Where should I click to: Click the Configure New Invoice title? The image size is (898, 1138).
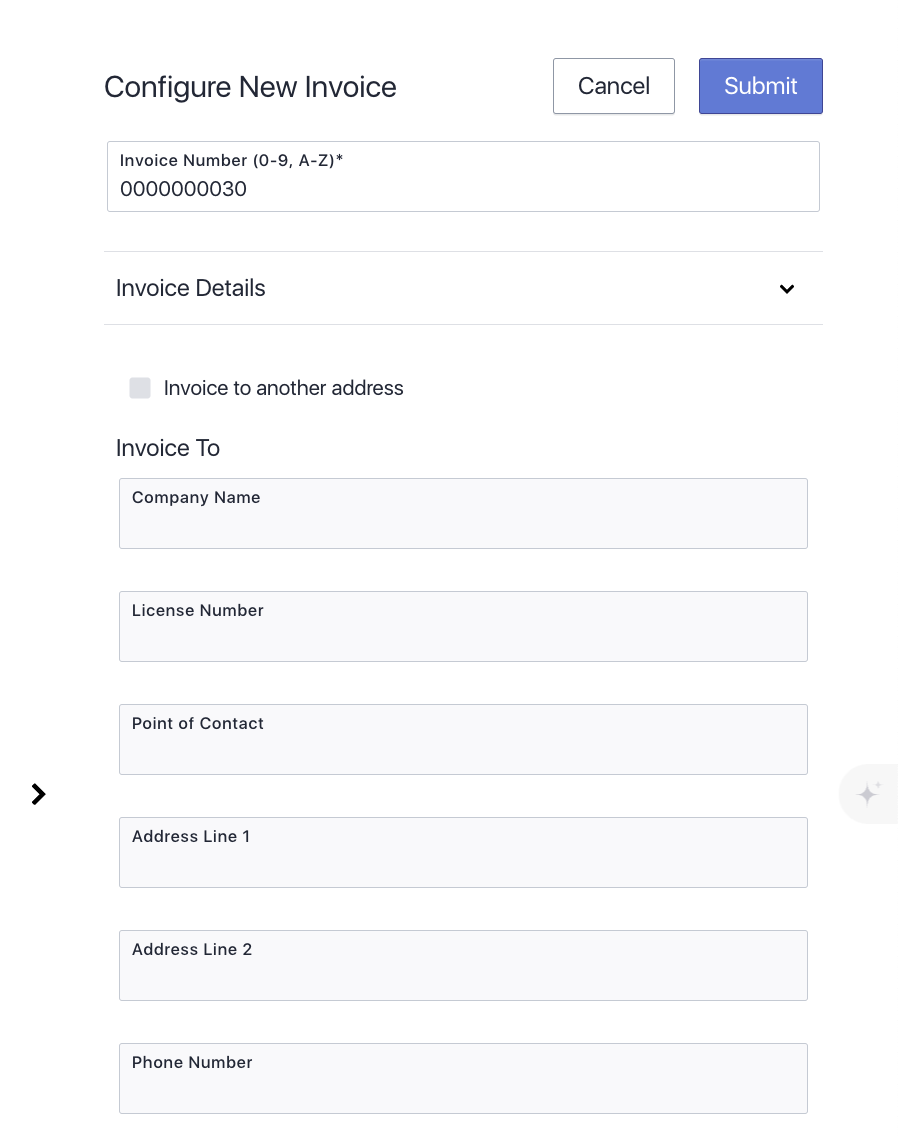click(250, 87)
